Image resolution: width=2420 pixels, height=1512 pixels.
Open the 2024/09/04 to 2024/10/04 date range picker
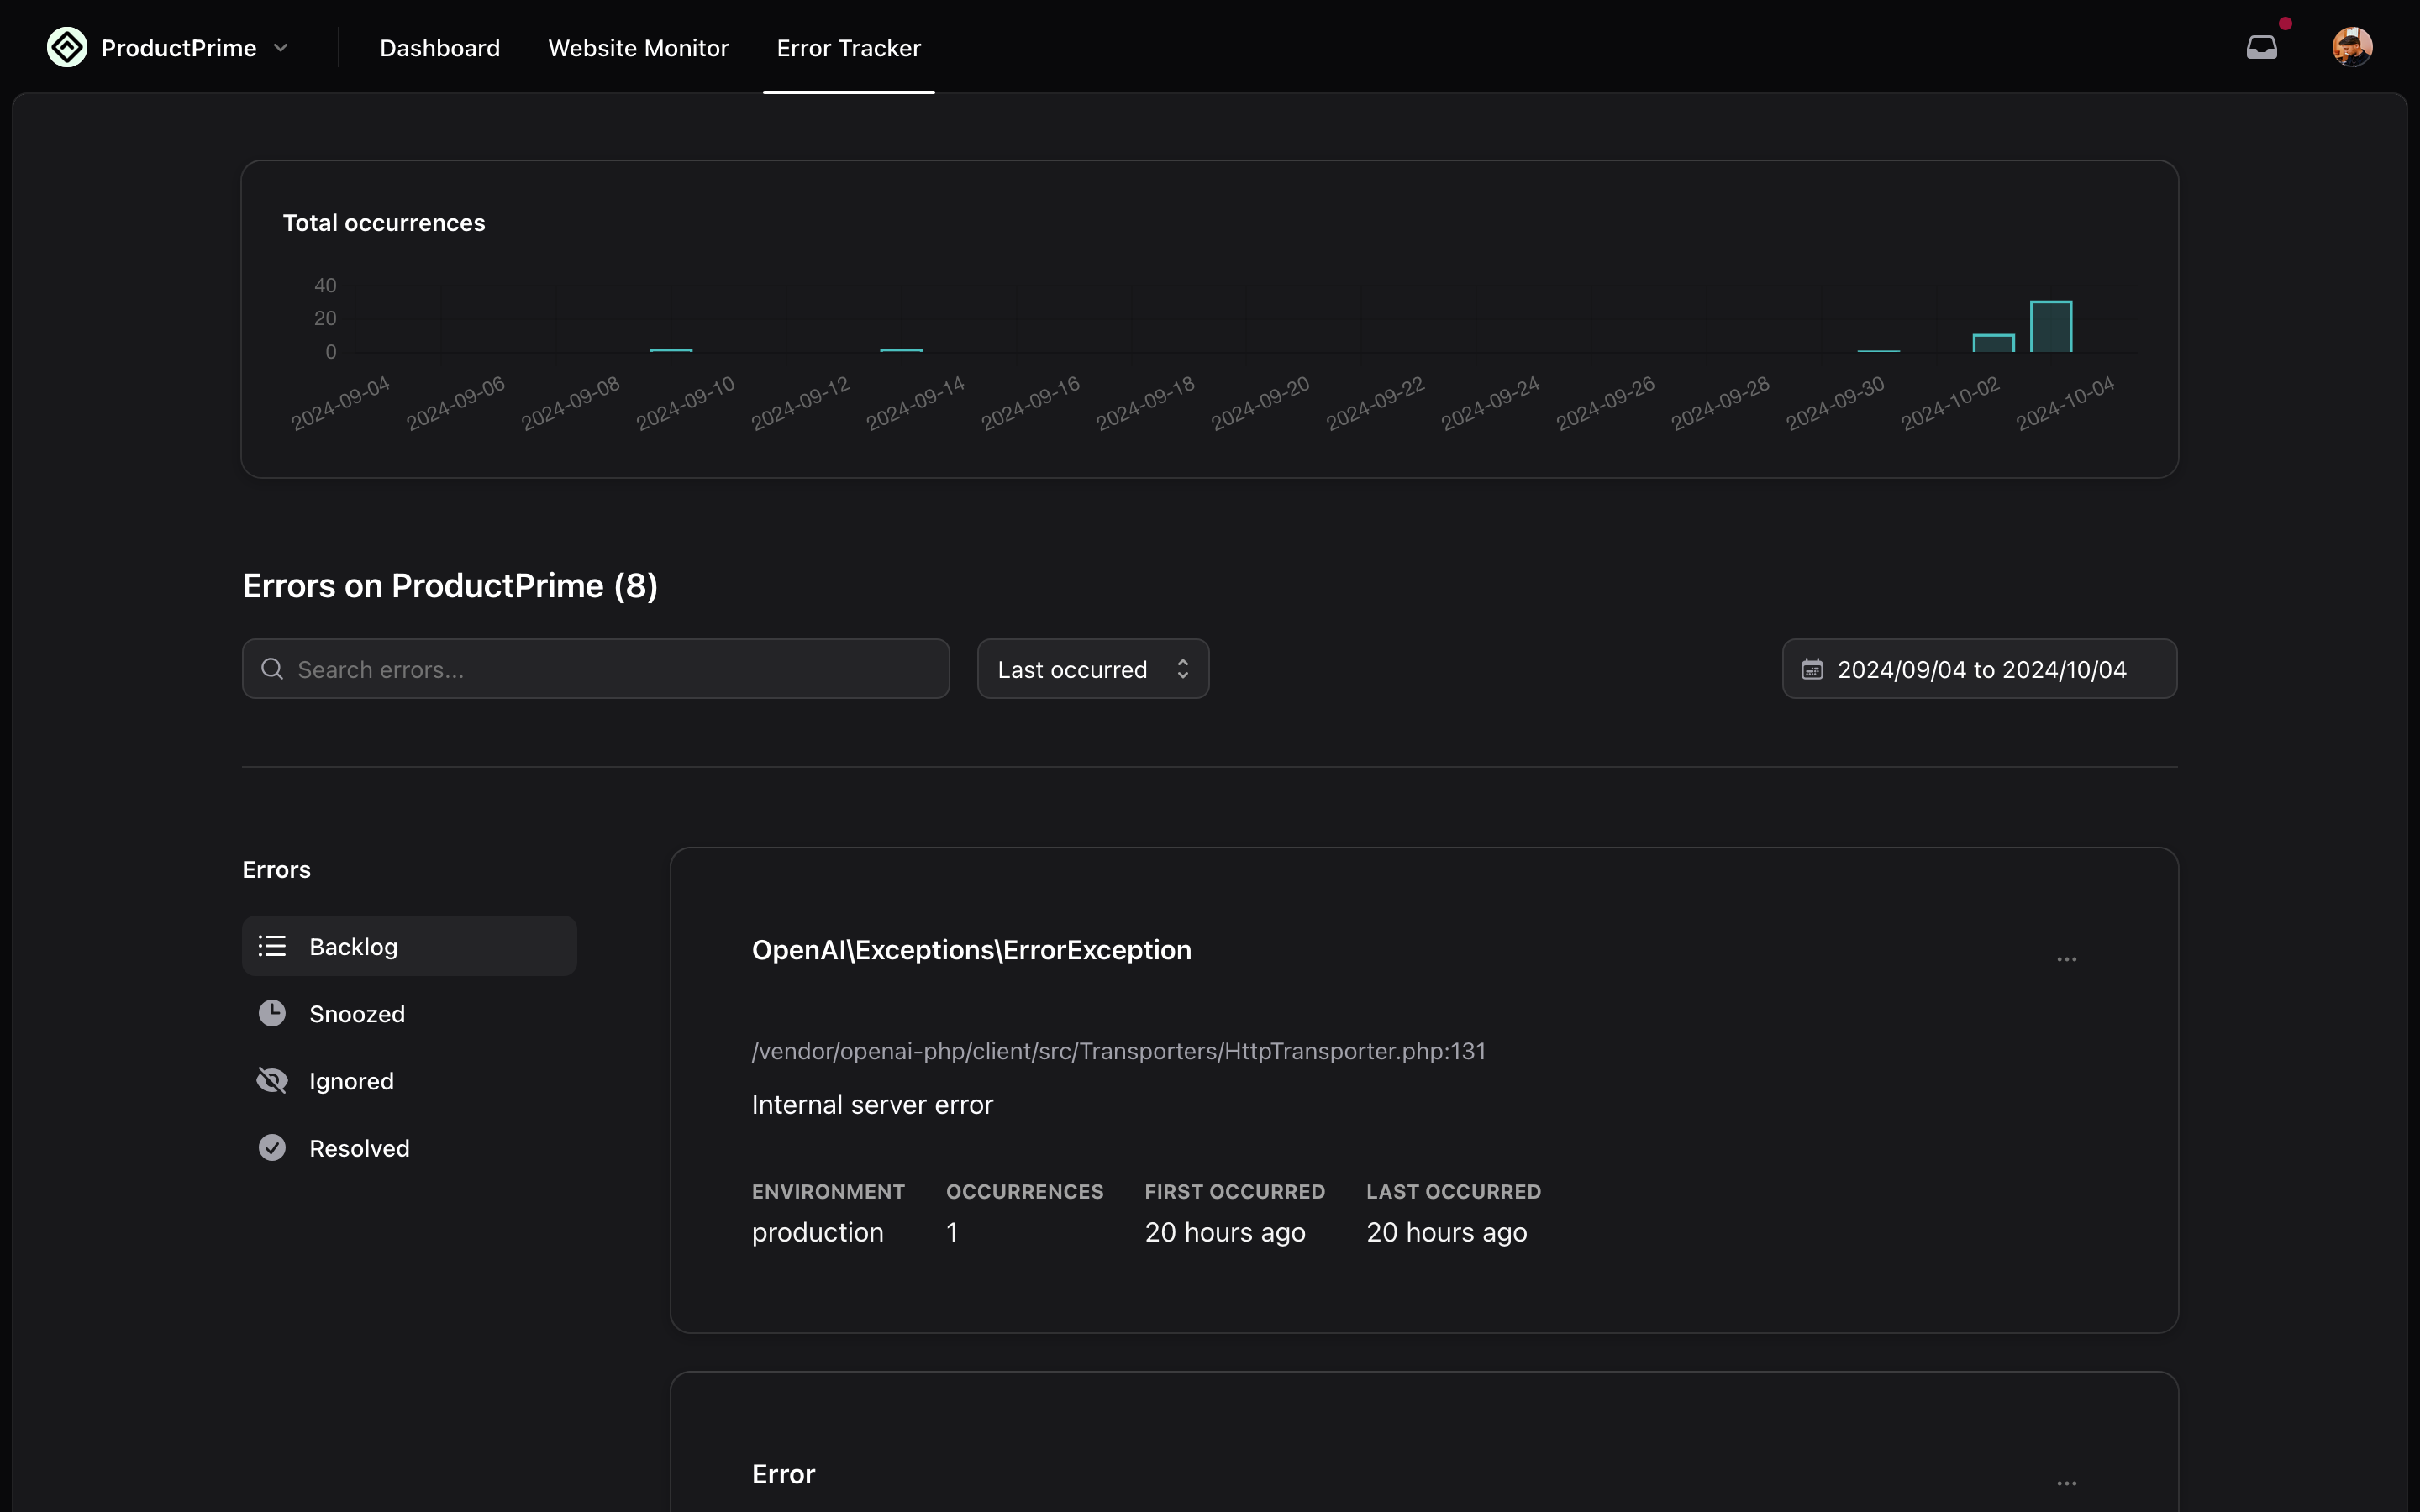(x=1979, y=669)
